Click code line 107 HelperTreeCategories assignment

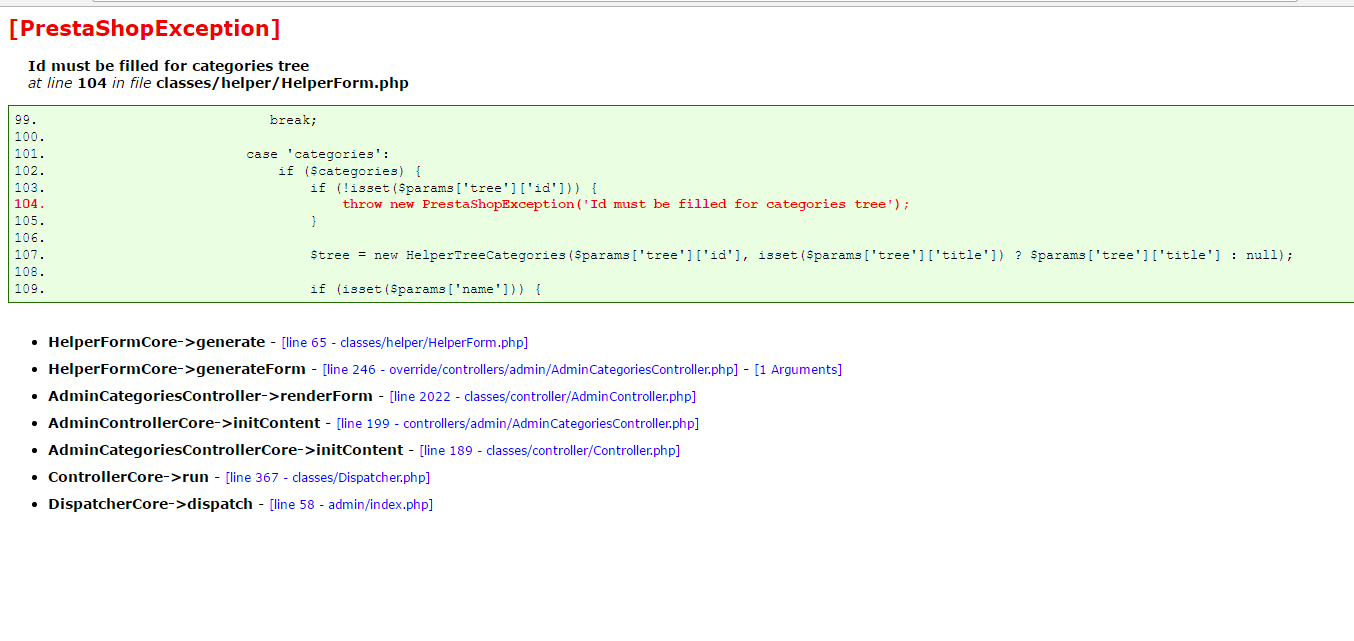tap(802, 255)
